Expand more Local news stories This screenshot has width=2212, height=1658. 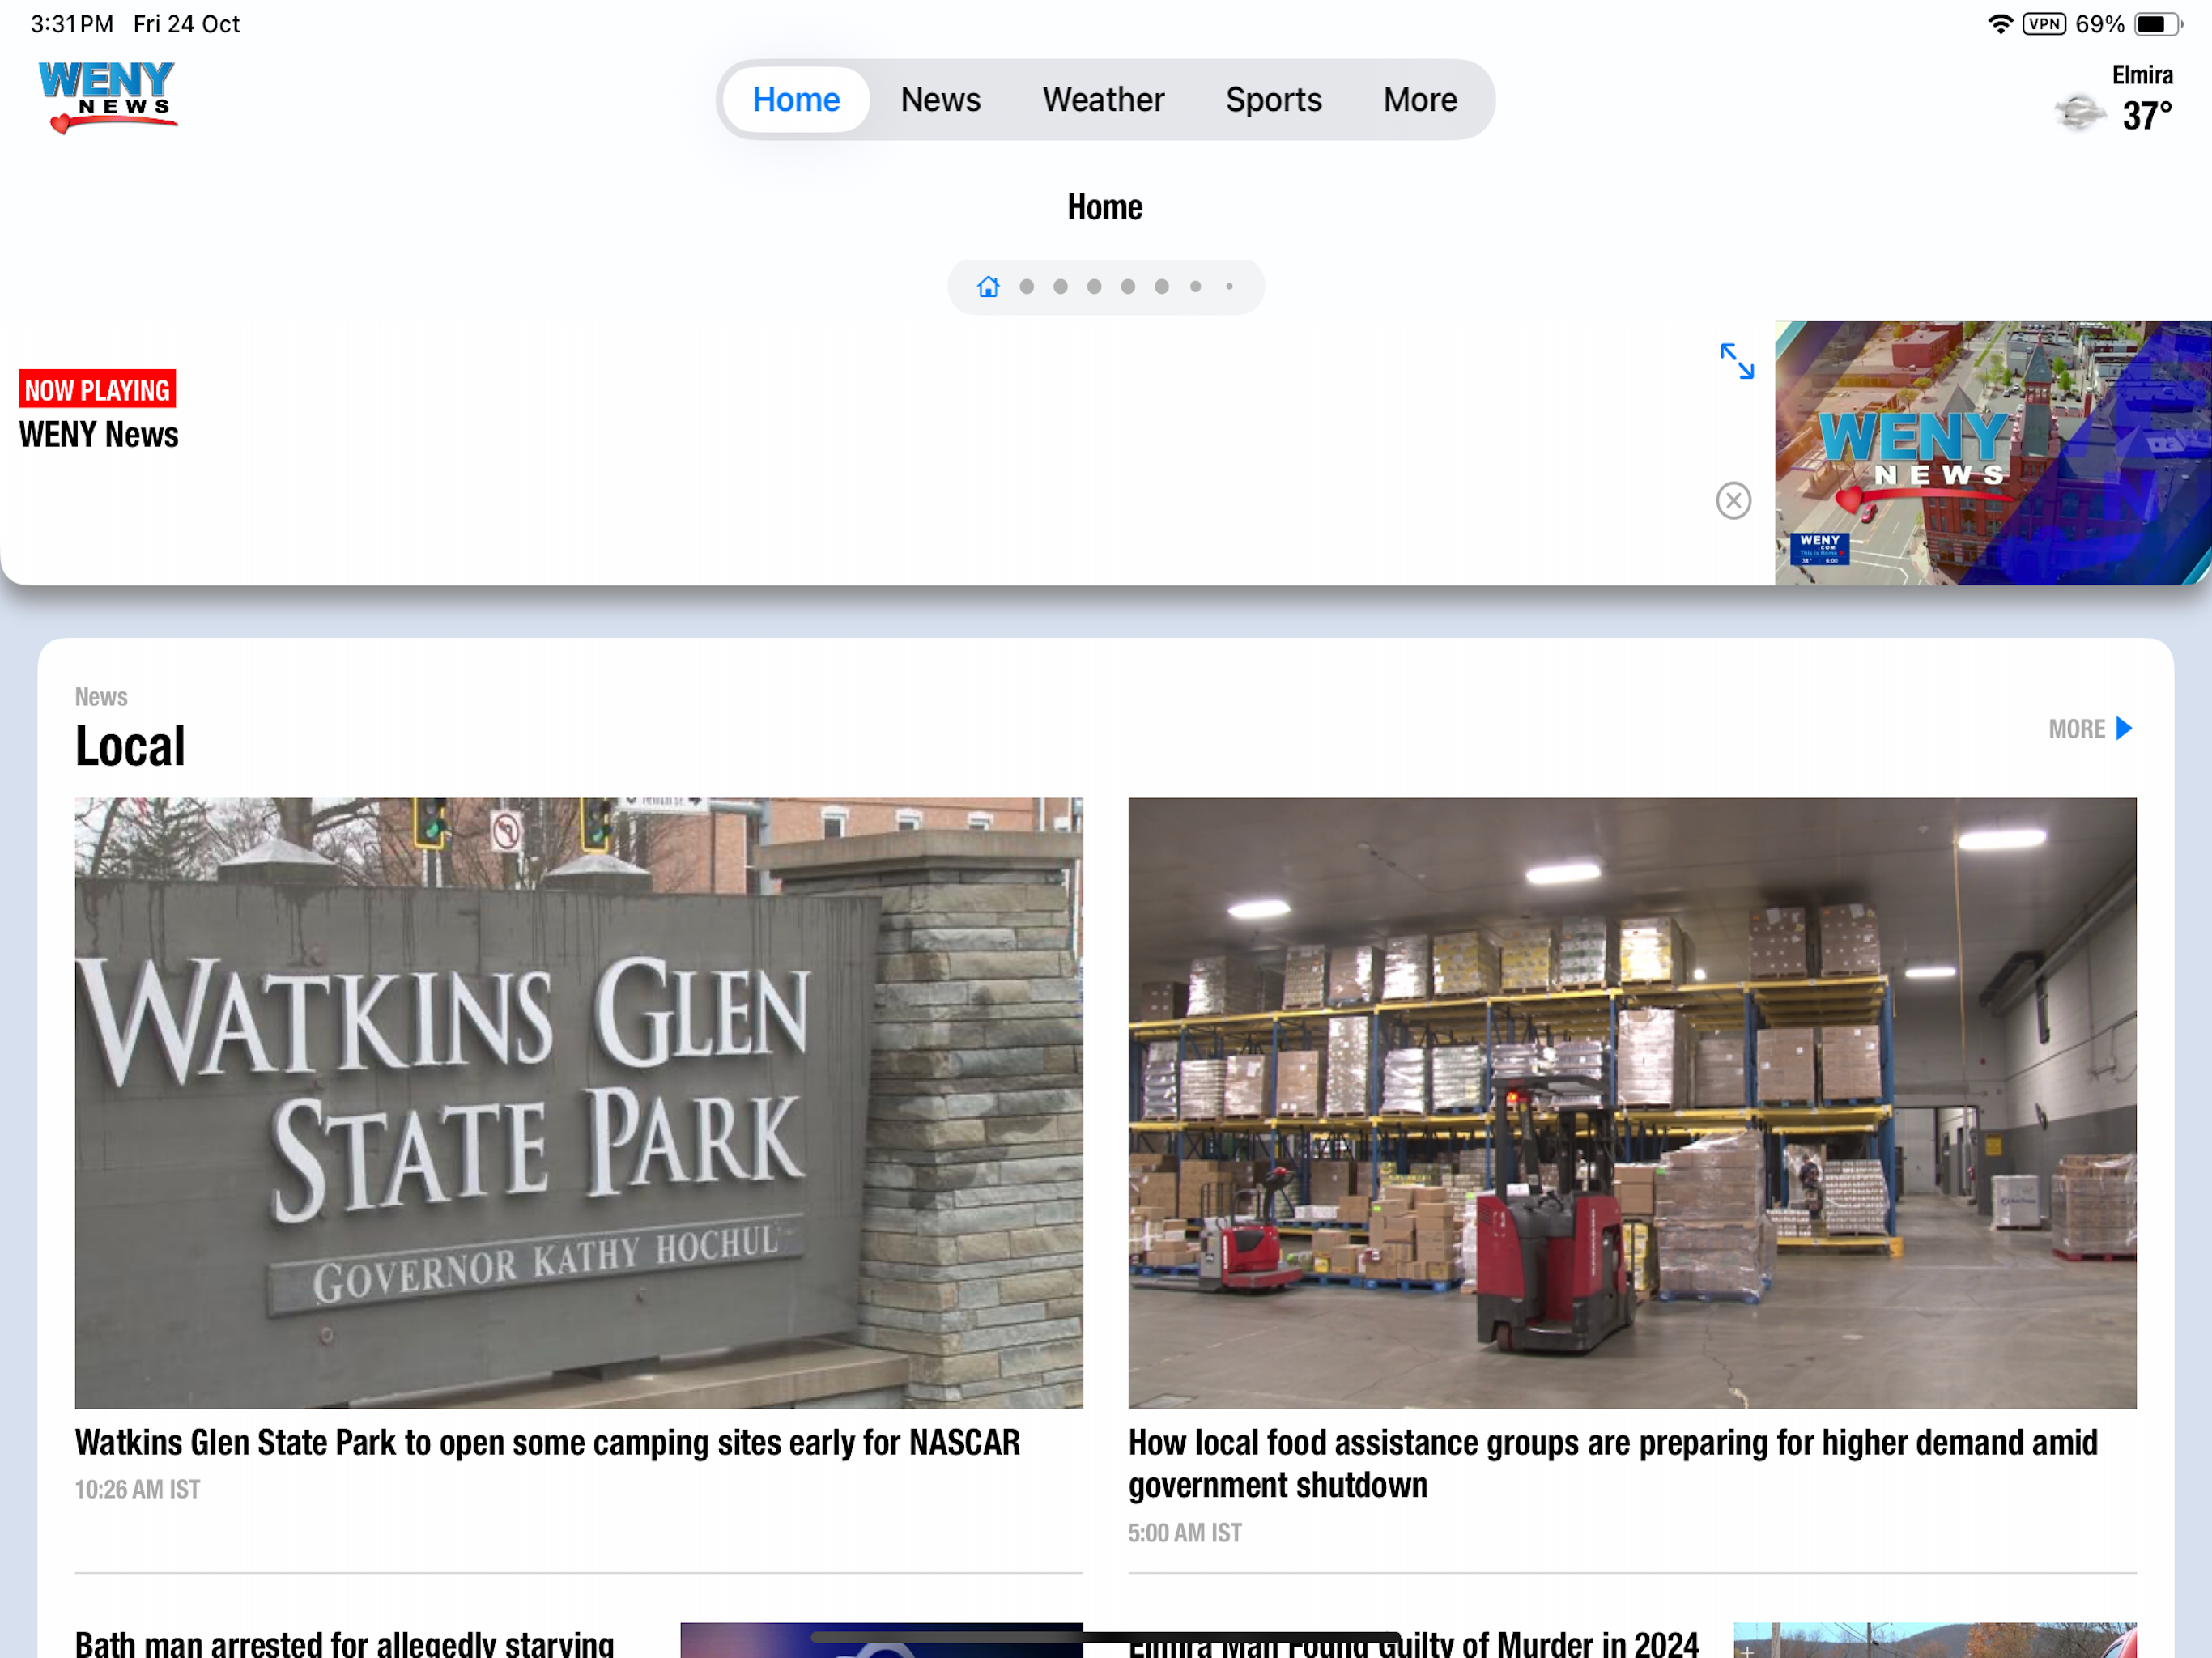pos(2090,729)
